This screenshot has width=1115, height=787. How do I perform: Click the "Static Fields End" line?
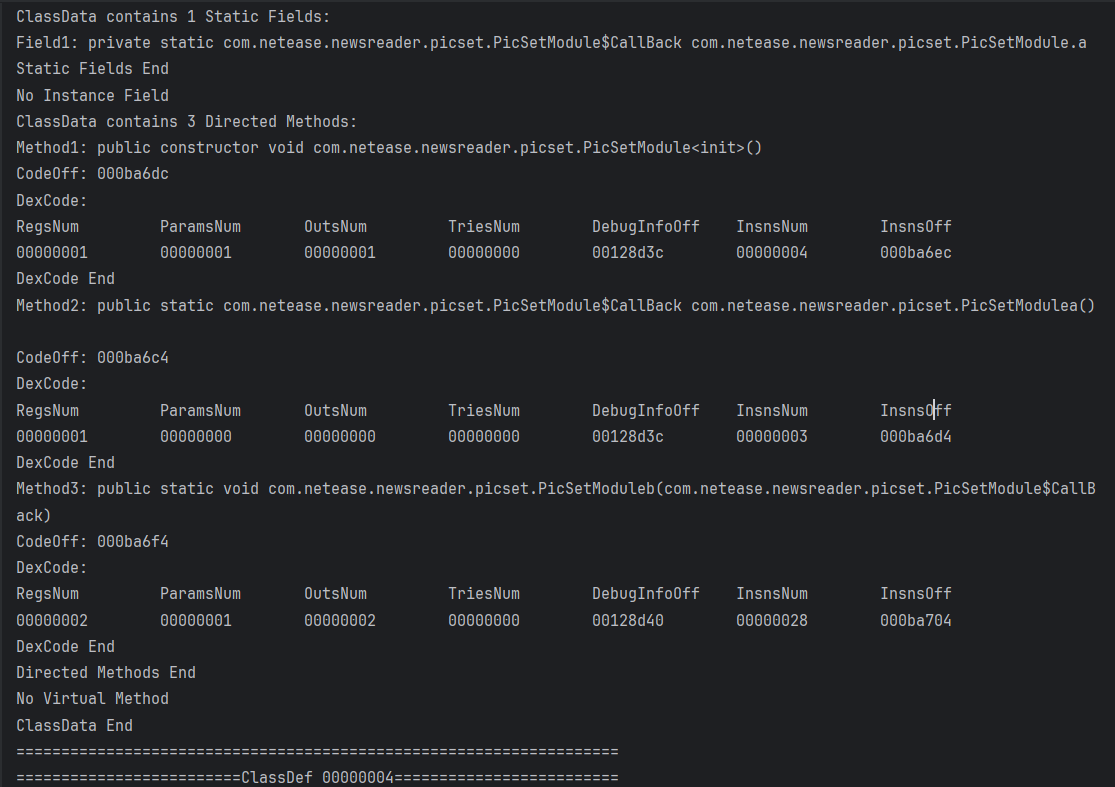92,69
